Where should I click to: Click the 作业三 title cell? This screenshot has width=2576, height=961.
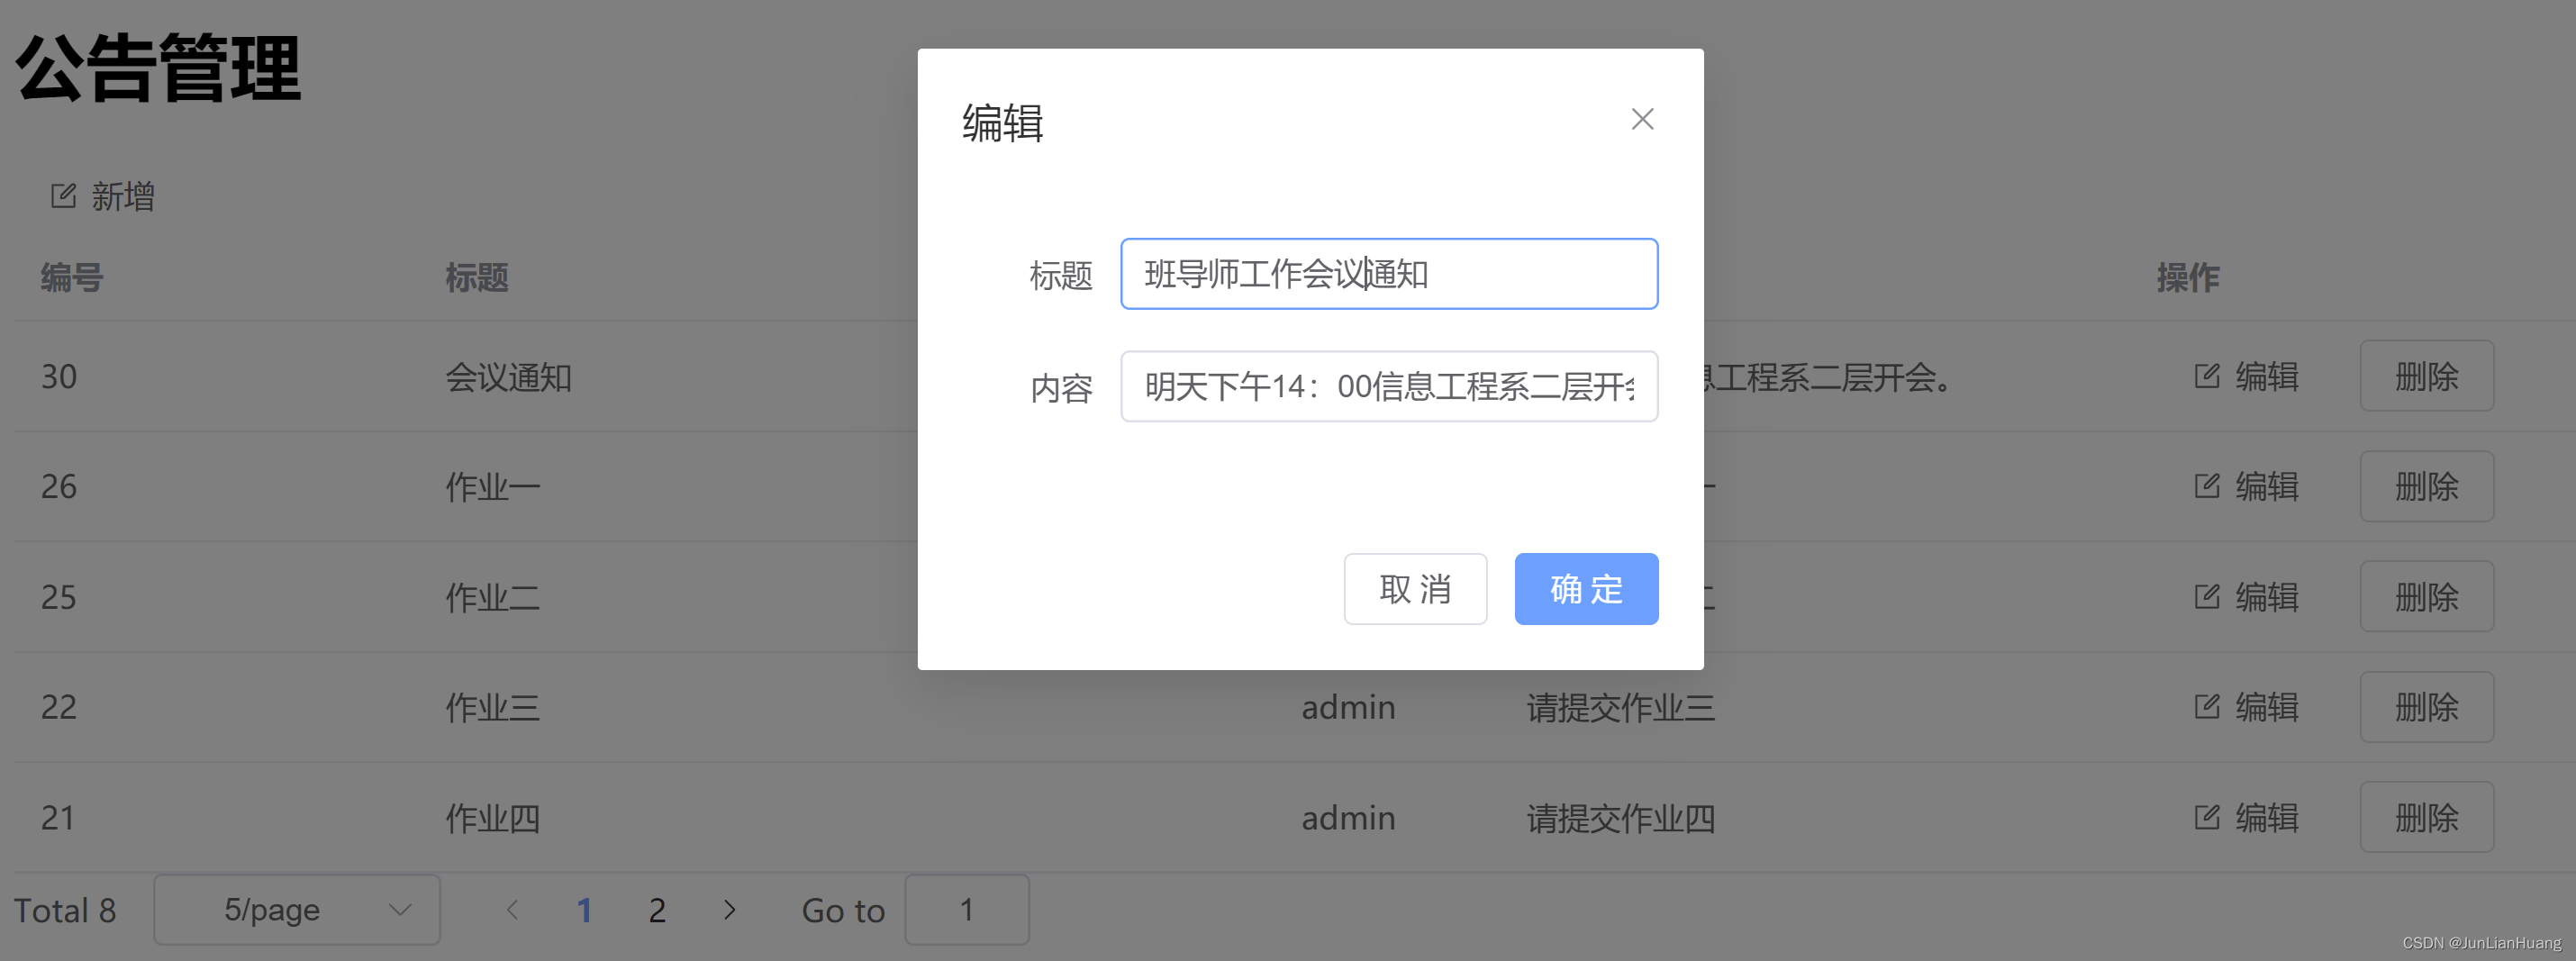[493, 708]
